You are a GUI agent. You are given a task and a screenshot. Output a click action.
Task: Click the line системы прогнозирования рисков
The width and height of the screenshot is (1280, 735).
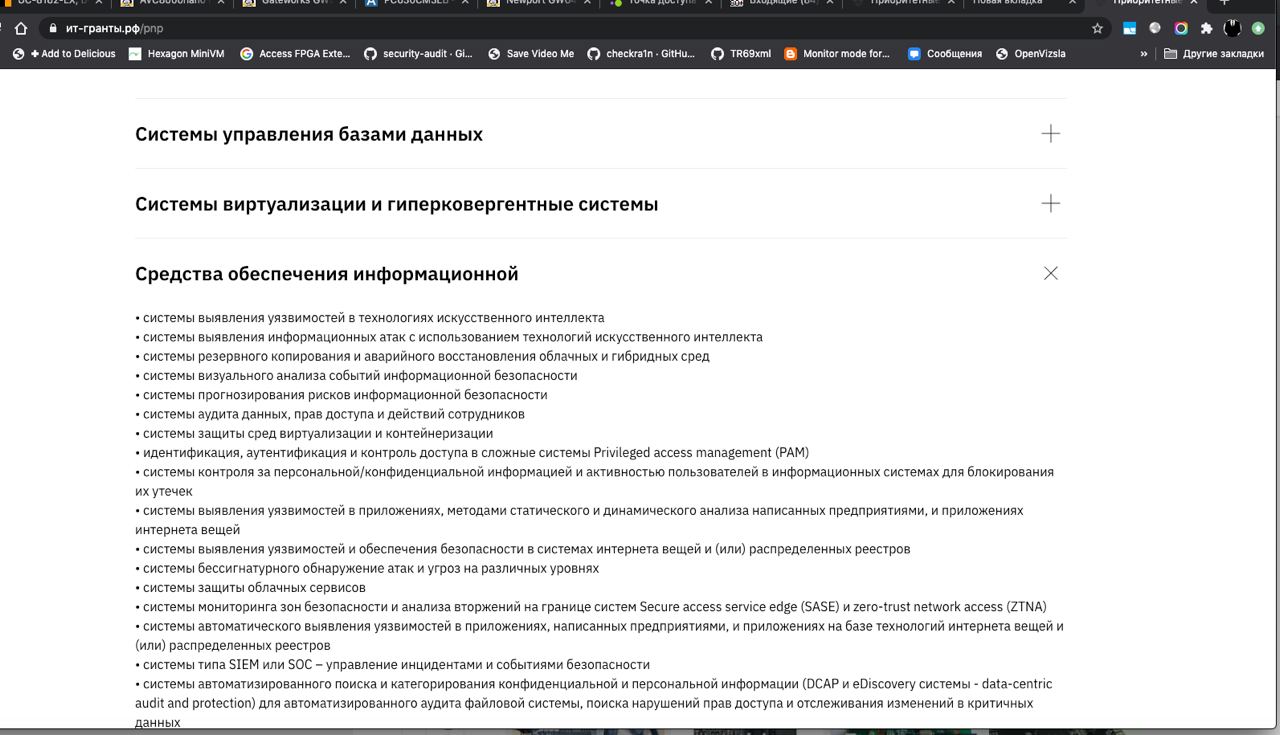click(x=341, y=395)
